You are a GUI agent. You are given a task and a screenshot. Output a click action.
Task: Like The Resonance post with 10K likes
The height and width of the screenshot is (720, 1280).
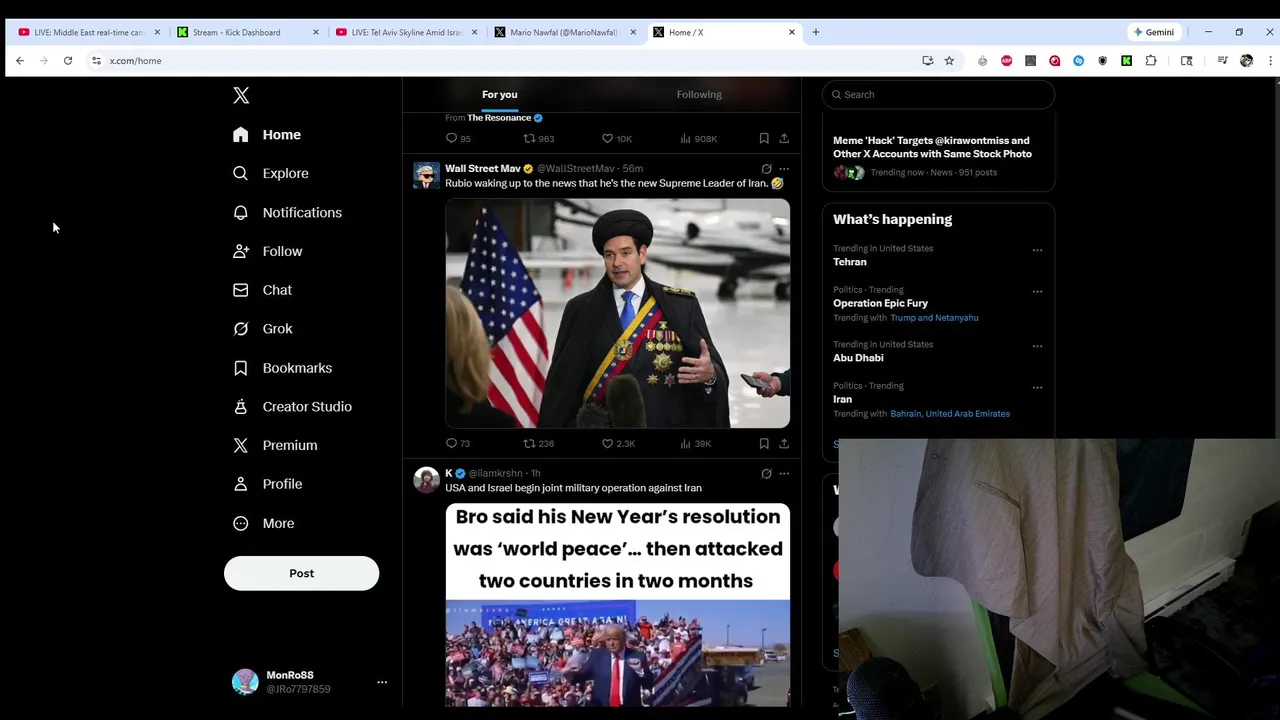point(617,138)
